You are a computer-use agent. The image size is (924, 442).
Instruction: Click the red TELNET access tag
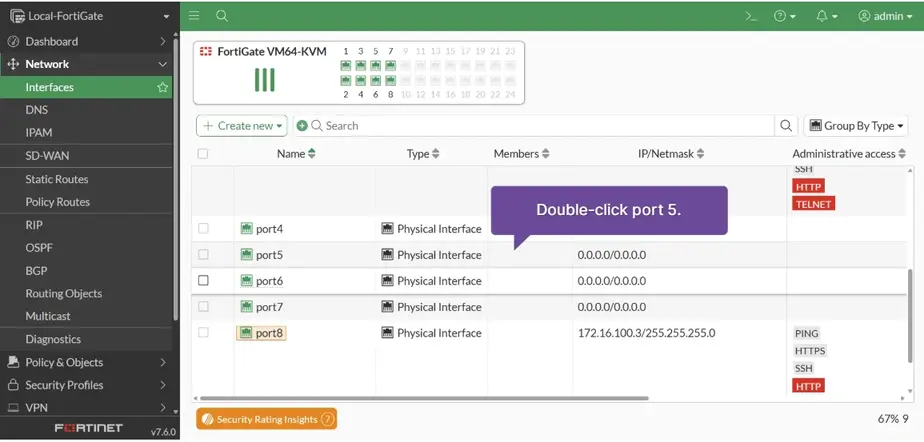814,204
